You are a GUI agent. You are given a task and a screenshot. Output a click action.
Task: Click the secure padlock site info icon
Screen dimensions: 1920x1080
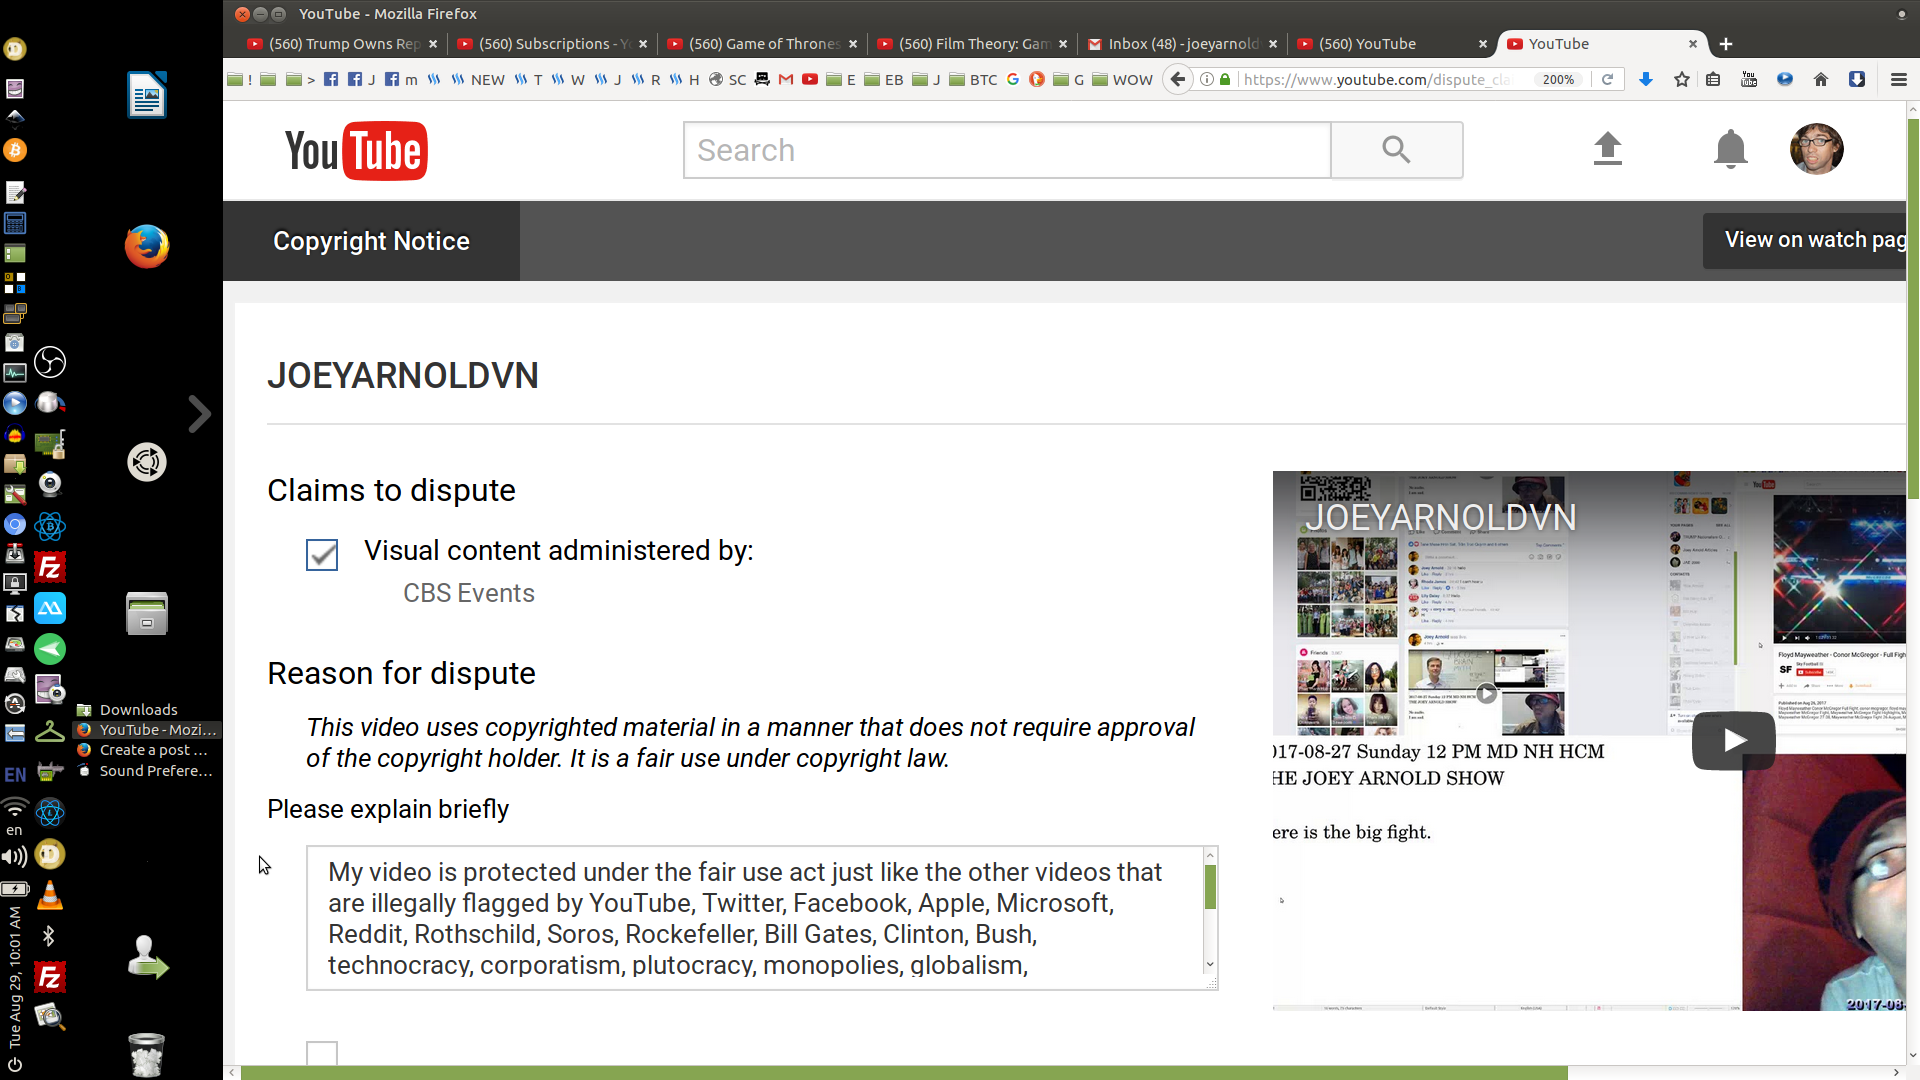click(1225, 79)
